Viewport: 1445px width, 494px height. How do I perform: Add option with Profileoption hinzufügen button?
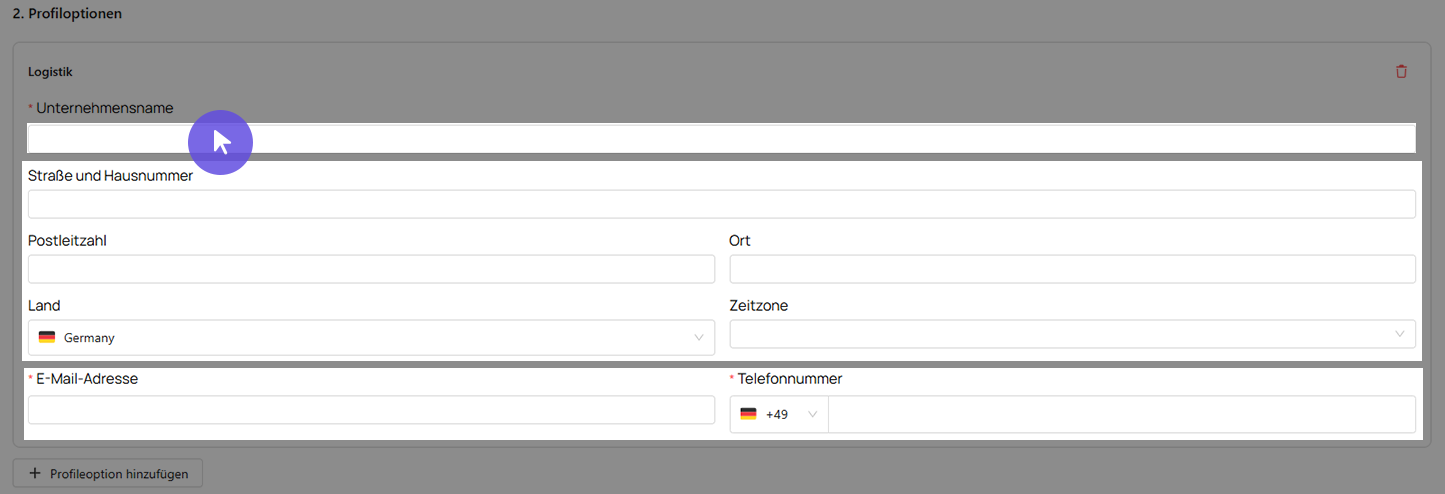point(107,473)
